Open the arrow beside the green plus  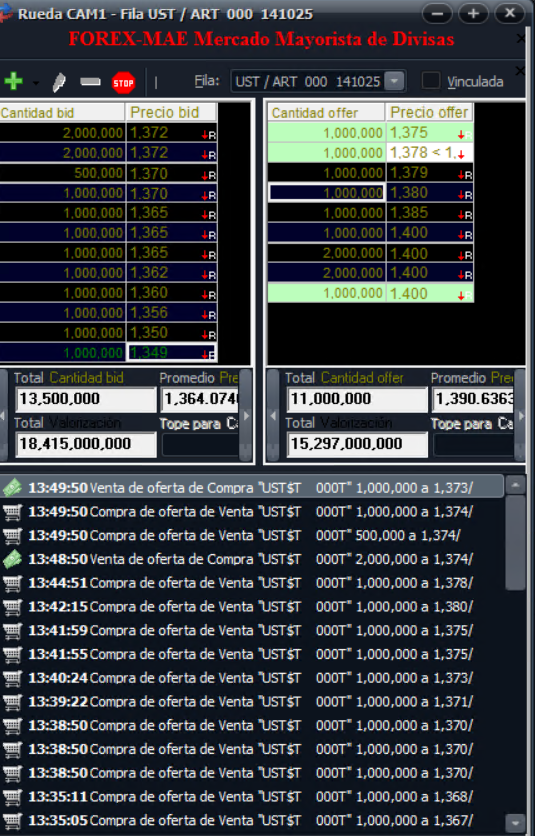click(x=35, y=83)
